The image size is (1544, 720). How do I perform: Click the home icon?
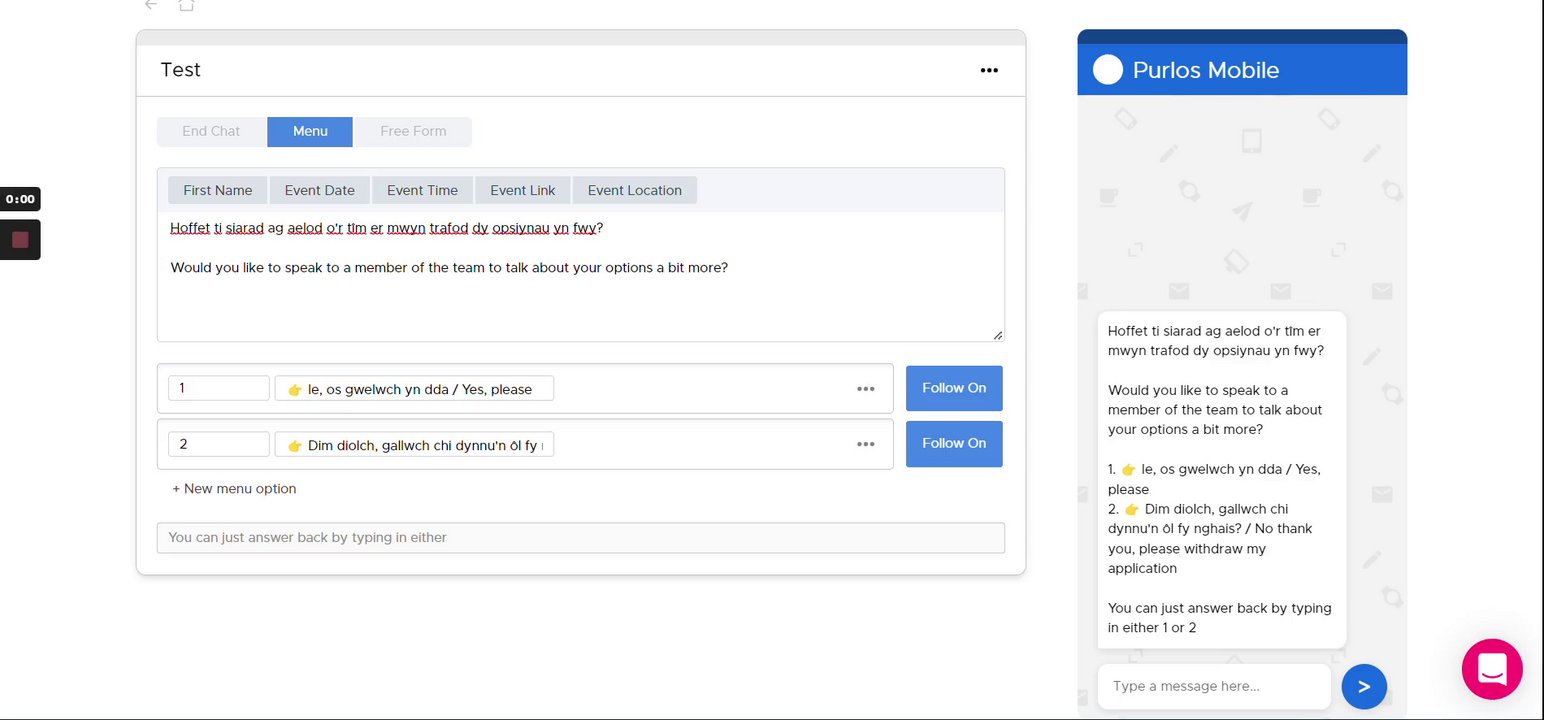[186, 5]
